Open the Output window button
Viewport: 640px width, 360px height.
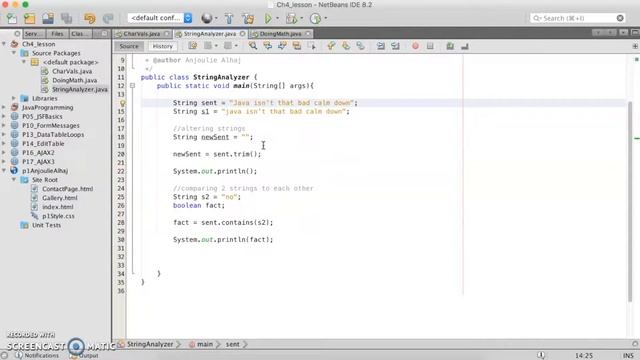tap(84, 356)
